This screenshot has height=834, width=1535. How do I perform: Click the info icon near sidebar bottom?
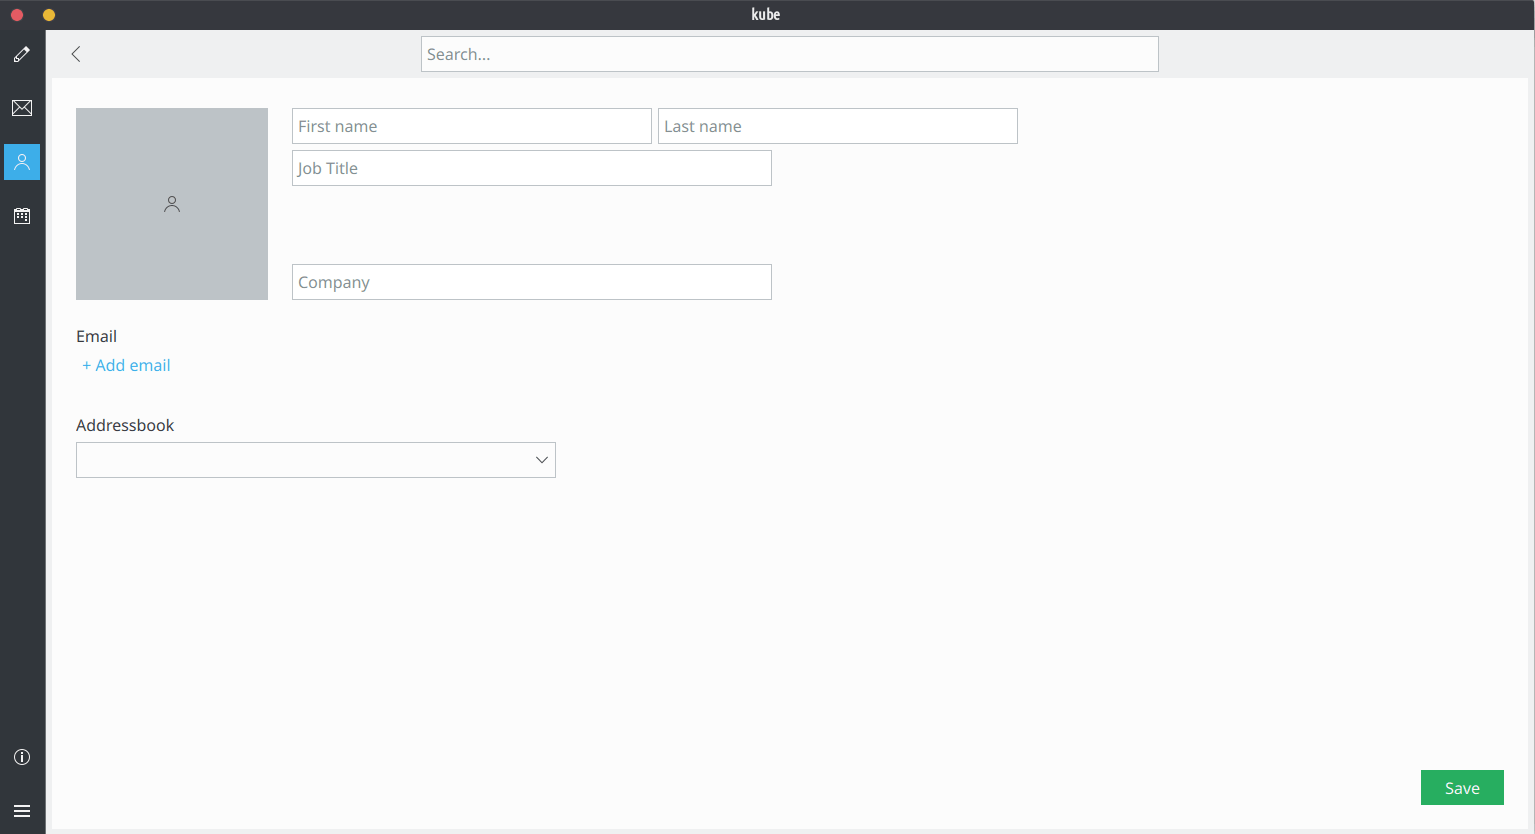22,757
